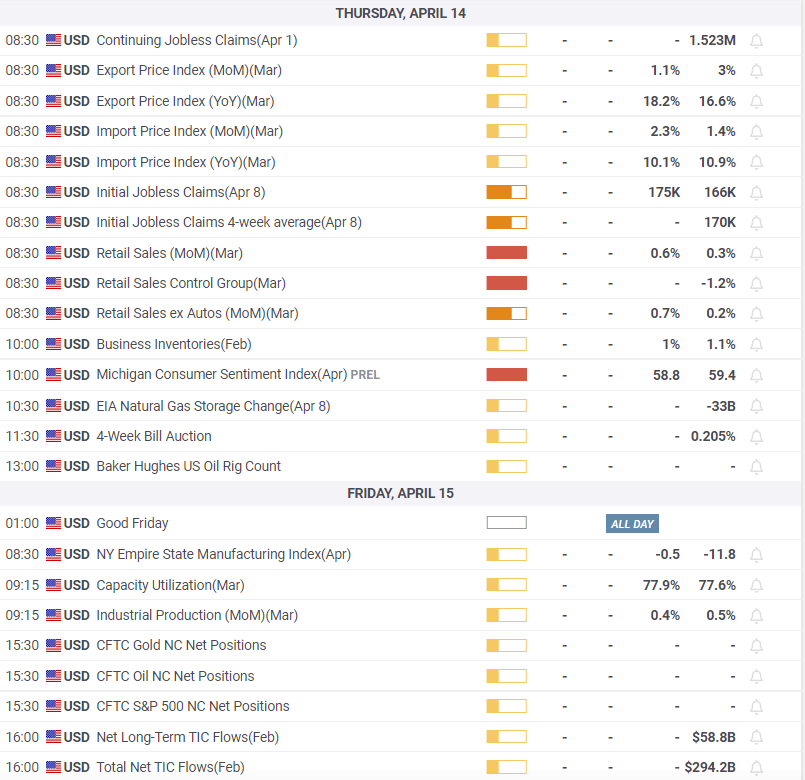805x780 pixels.
Task: Set alert bell for Retail Sales (MoM)
Action: [x=757, y=254]
